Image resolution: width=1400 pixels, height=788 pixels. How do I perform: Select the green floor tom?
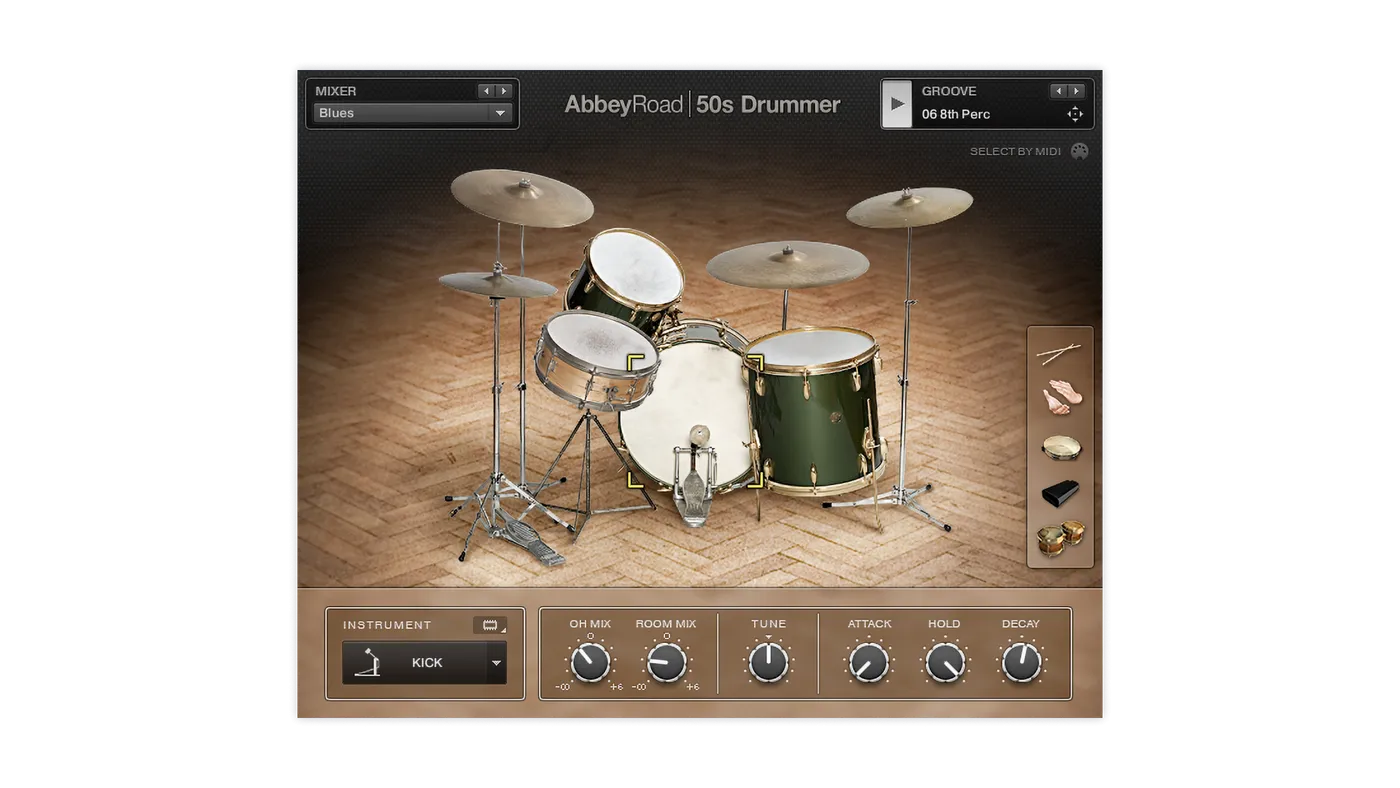click(815, 410)
